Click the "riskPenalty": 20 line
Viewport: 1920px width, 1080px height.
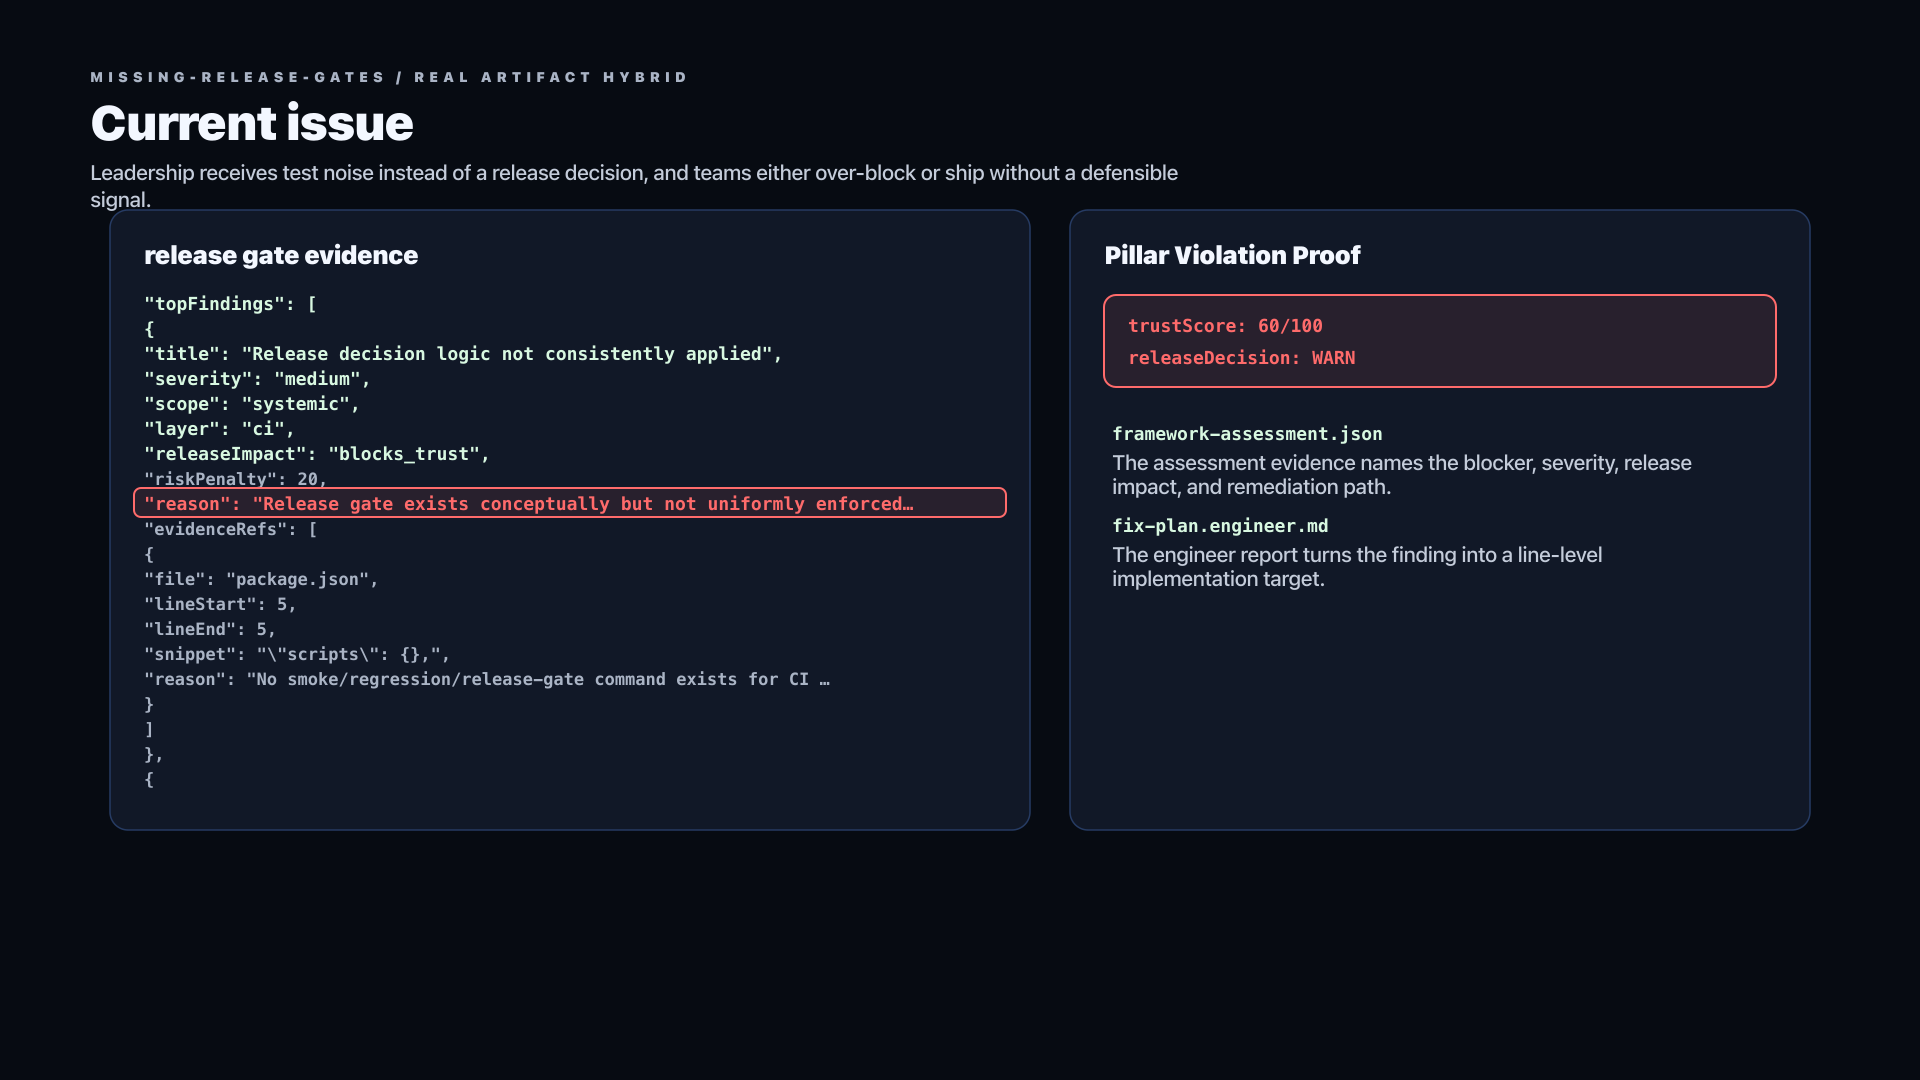pos(236,479)
